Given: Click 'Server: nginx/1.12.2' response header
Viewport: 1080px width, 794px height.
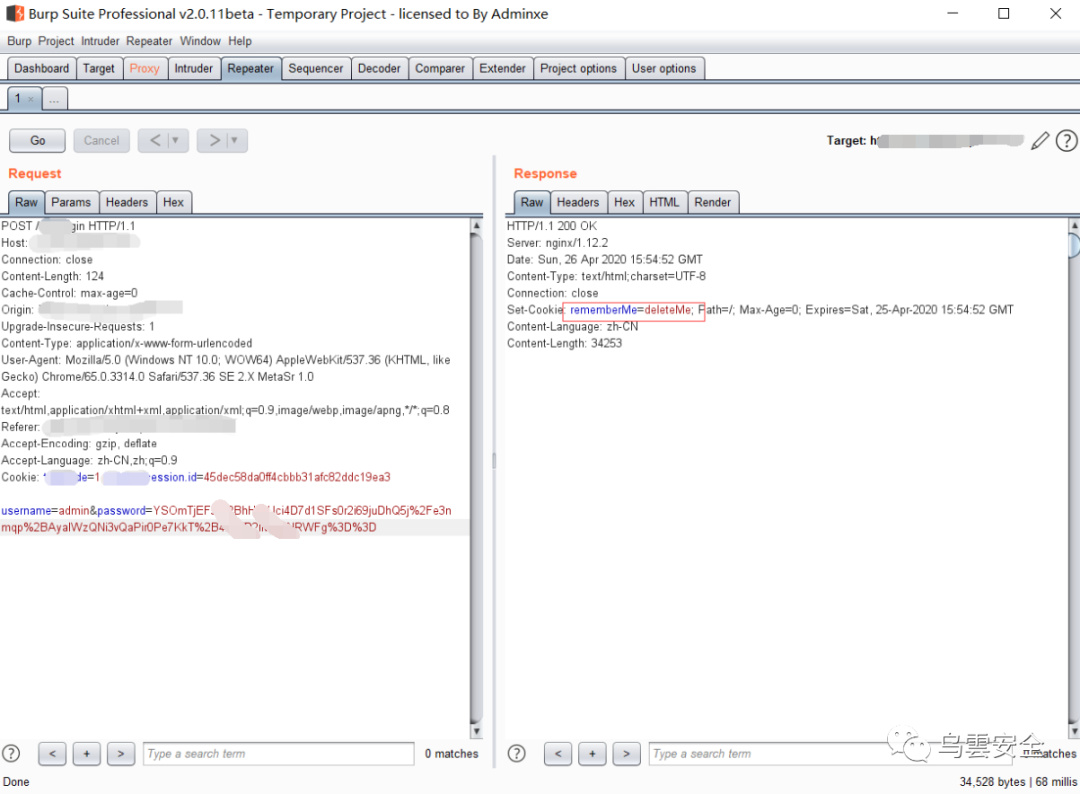Looking at the screenshot, I should point(557,243).
